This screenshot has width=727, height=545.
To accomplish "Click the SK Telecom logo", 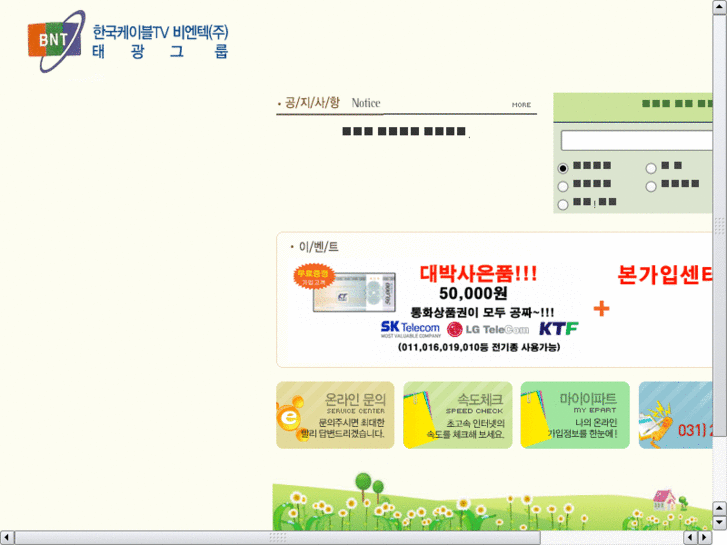I will point(410,329).
